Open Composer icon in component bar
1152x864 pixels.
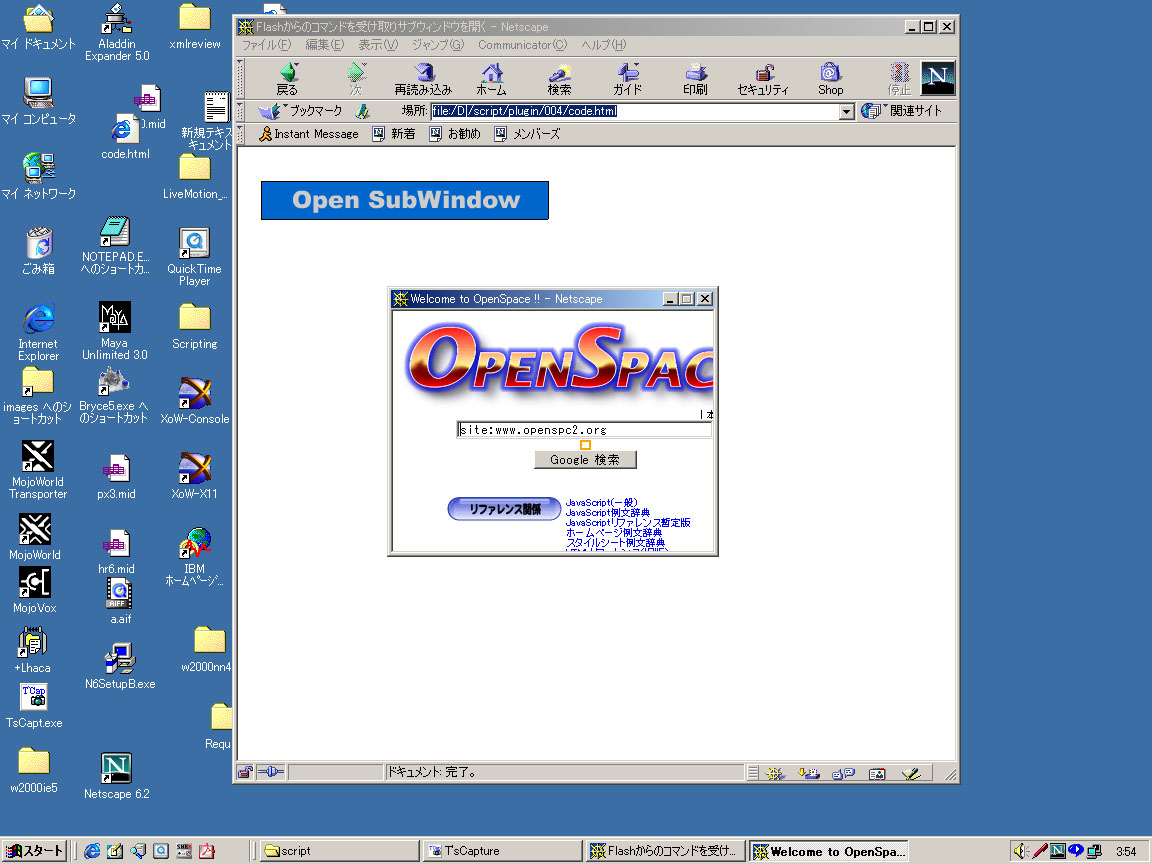911,773
